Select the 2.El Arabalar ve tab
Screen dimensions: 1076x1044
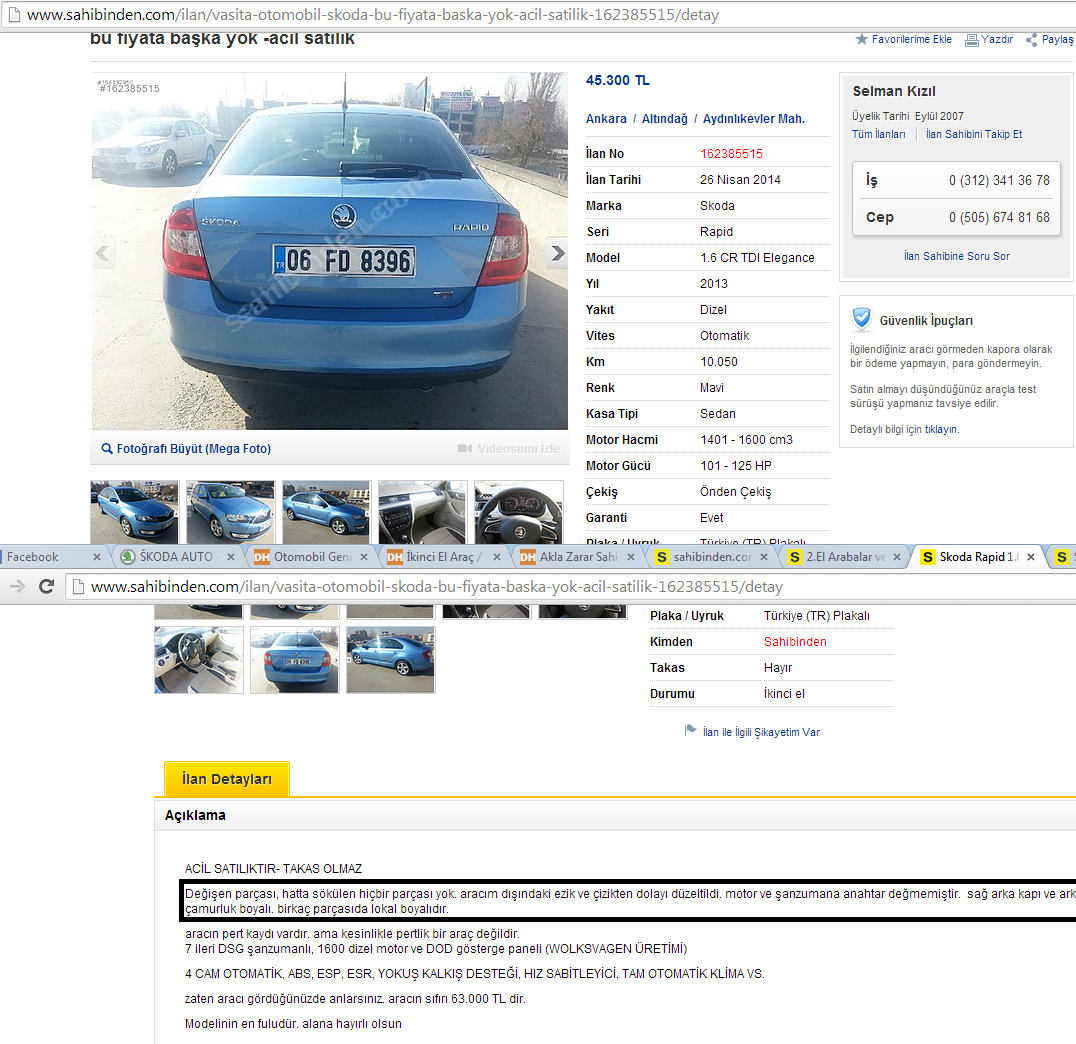click(843, 557)
